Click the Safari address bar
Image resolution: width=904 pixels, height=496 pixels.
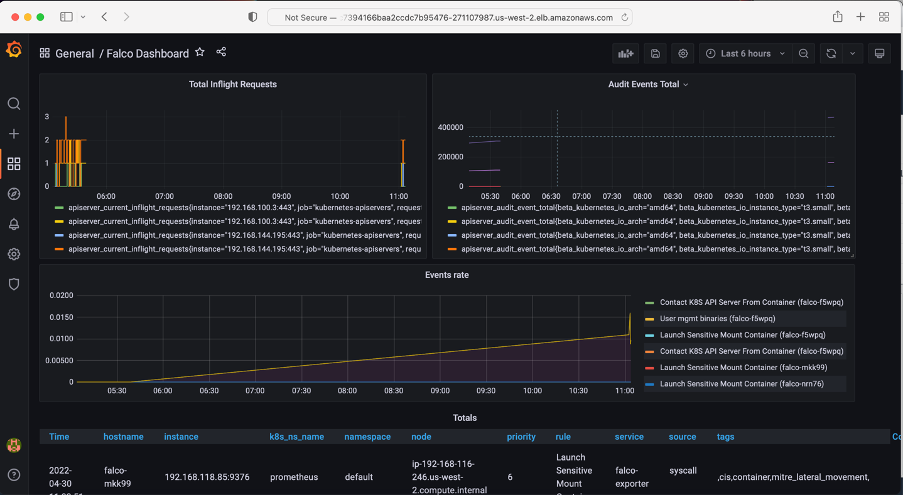tap(450, 17)
